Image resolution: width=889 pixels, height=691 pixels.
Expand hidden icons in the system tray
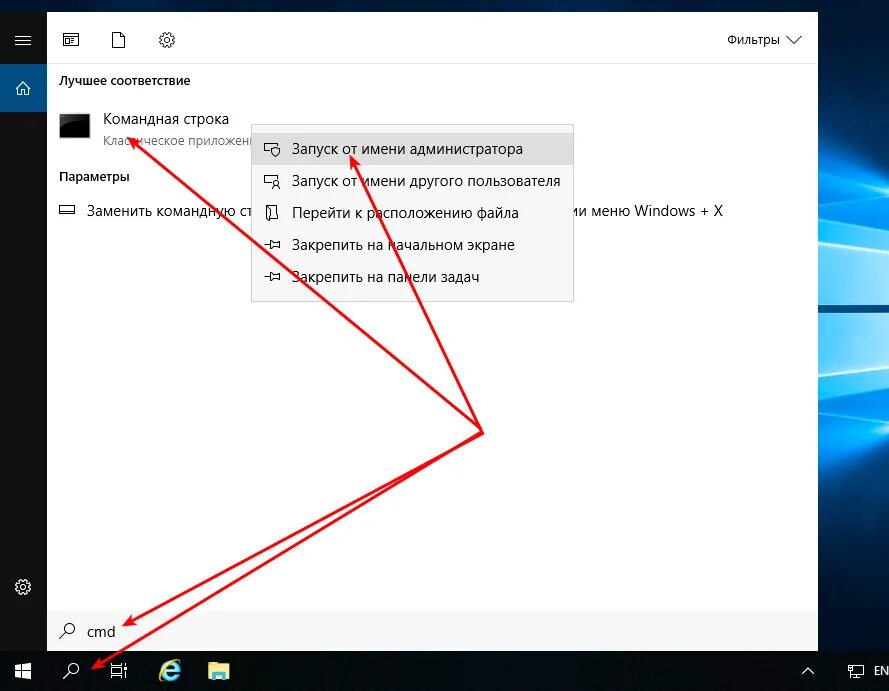(x=808, y=670)
